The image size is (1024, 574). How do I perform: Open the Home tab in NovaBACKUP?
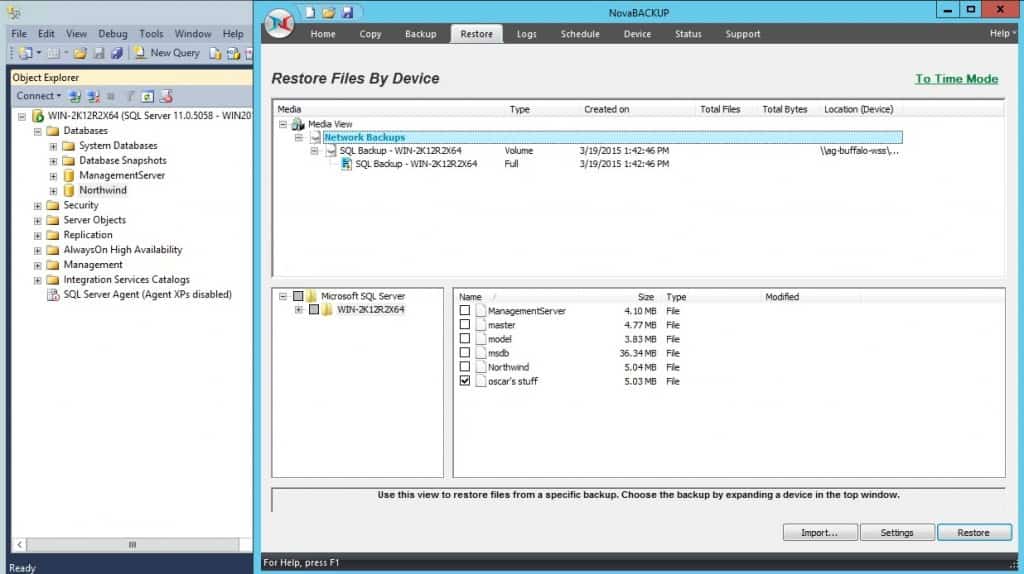point(323,34)
